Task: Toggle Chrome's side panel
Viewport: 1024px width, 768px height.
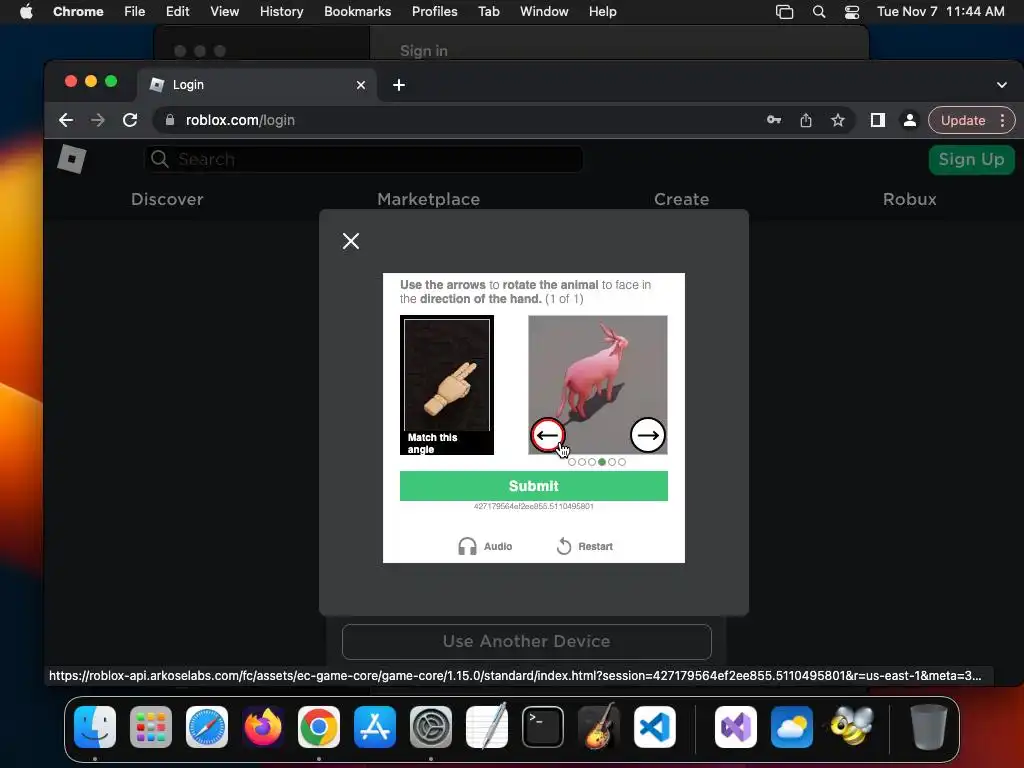Action: click(x=878, y=120)
